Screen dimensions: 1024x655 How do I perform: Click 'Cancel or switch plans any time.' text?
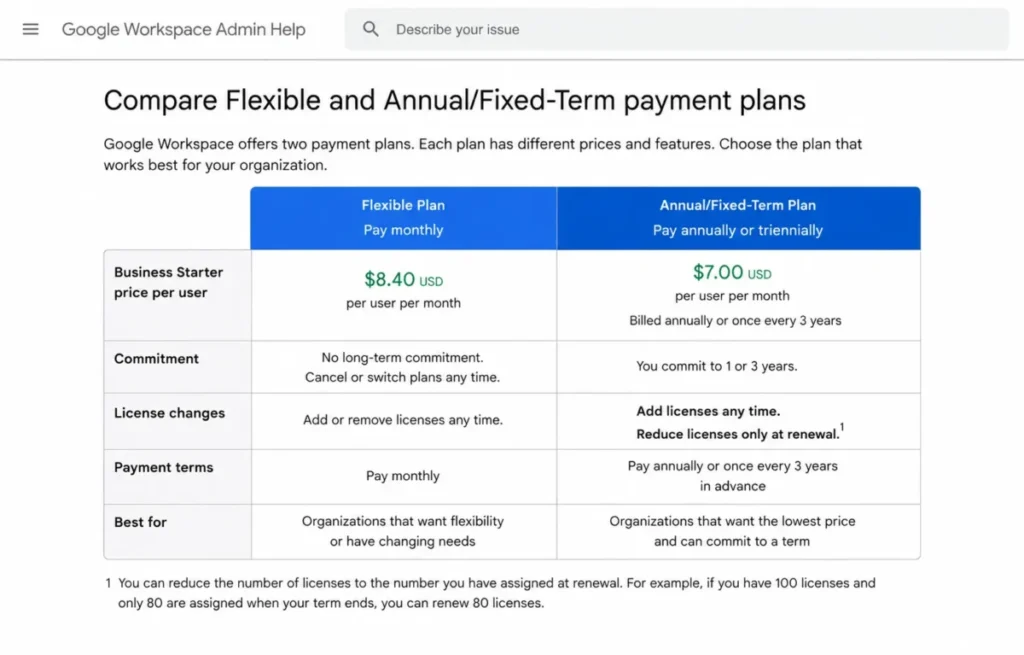[x=402, y=377]
